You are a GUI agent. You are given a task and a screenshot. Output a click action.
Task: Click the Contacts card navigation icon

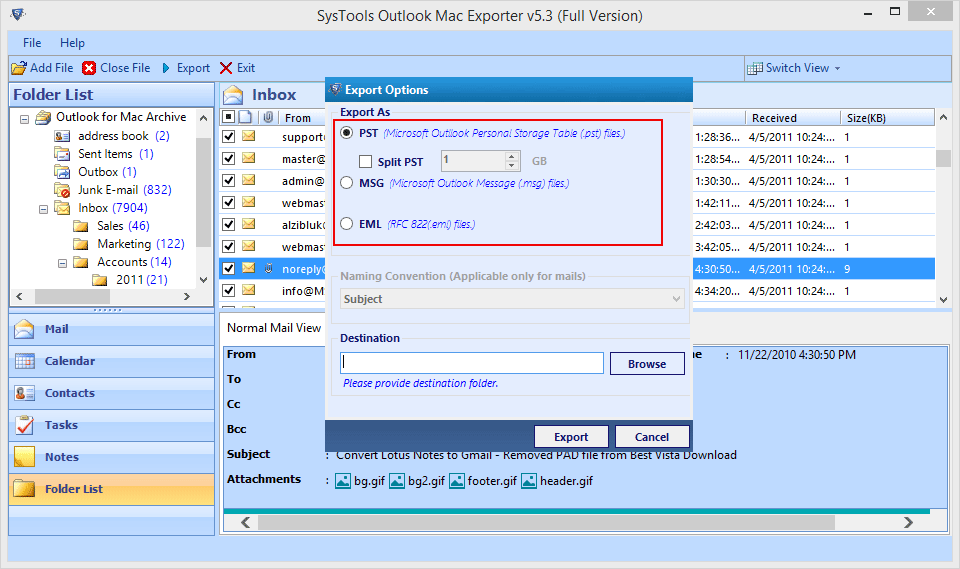24,393
